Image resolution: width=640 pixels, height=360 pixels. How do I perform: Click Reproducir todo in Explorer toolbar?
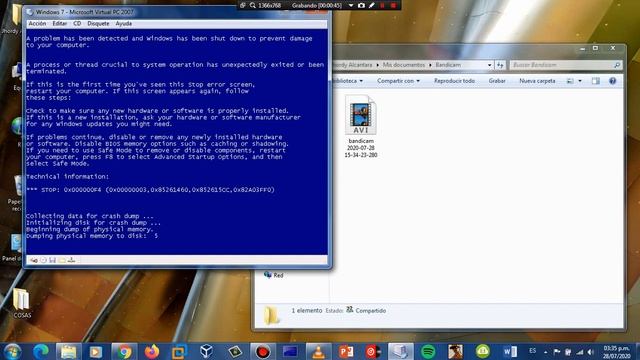pyautogui.click(x=454, y=81)
